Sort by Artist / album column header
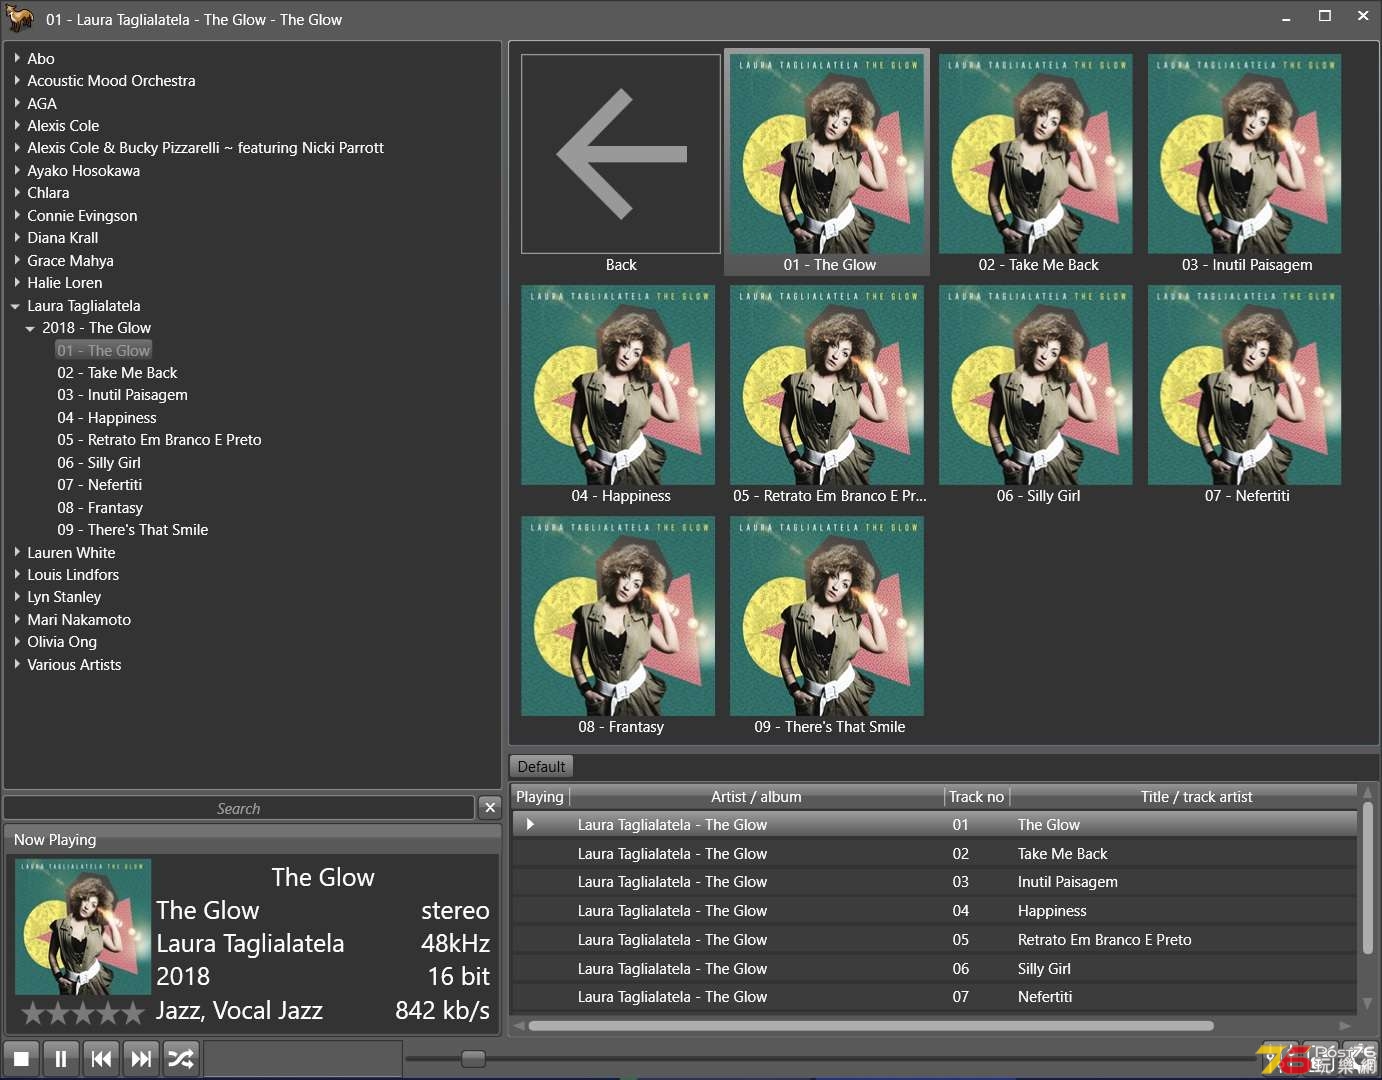 pyautogui.click(x=756, y=797)
